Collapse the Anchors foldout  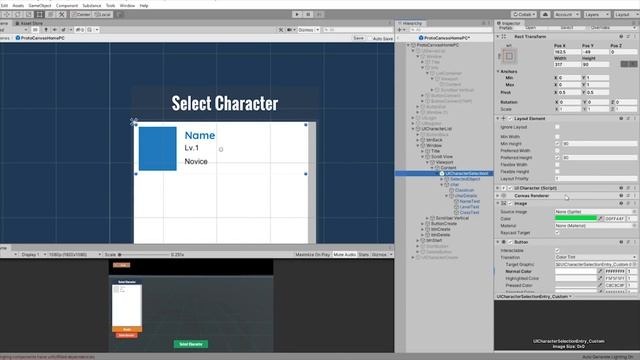coord(498,71)
